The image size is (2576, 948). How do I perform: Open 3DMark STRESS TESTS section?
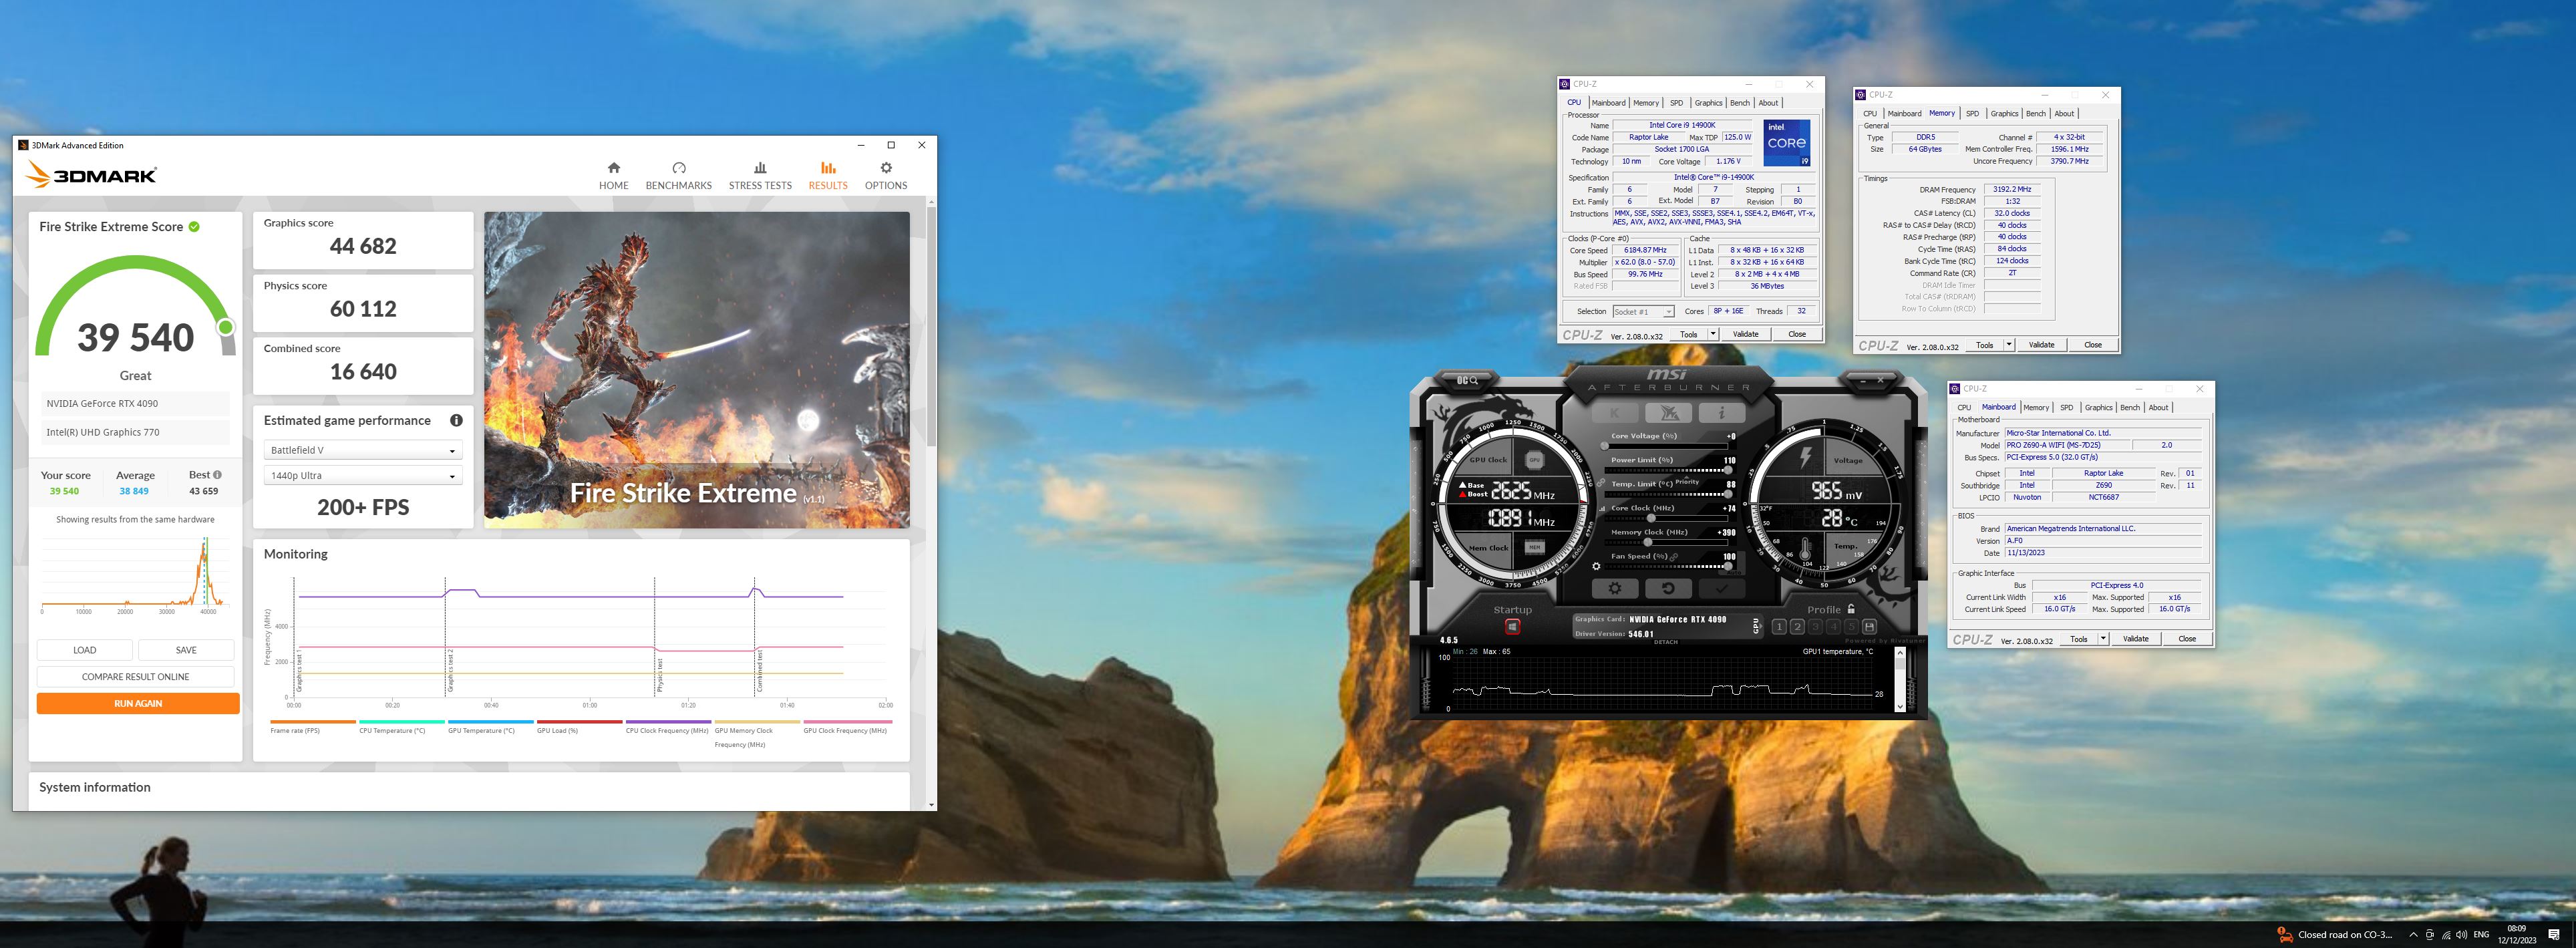pos(760,175)
